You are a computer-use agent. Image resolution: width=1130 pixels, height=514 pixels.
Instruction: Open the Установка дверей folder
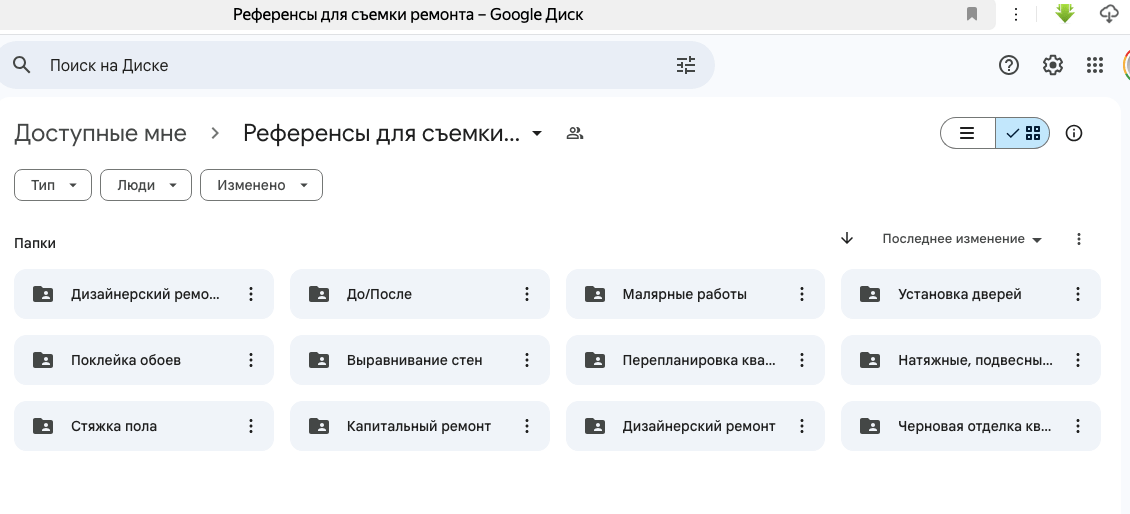(x=971, y=294)
